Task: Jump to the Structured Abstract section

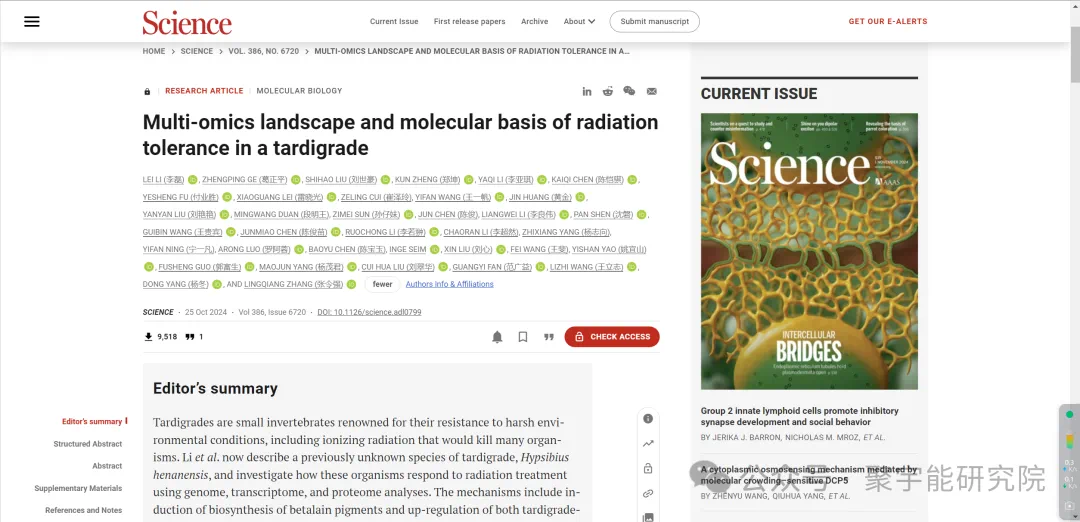Action: (88, 444)
